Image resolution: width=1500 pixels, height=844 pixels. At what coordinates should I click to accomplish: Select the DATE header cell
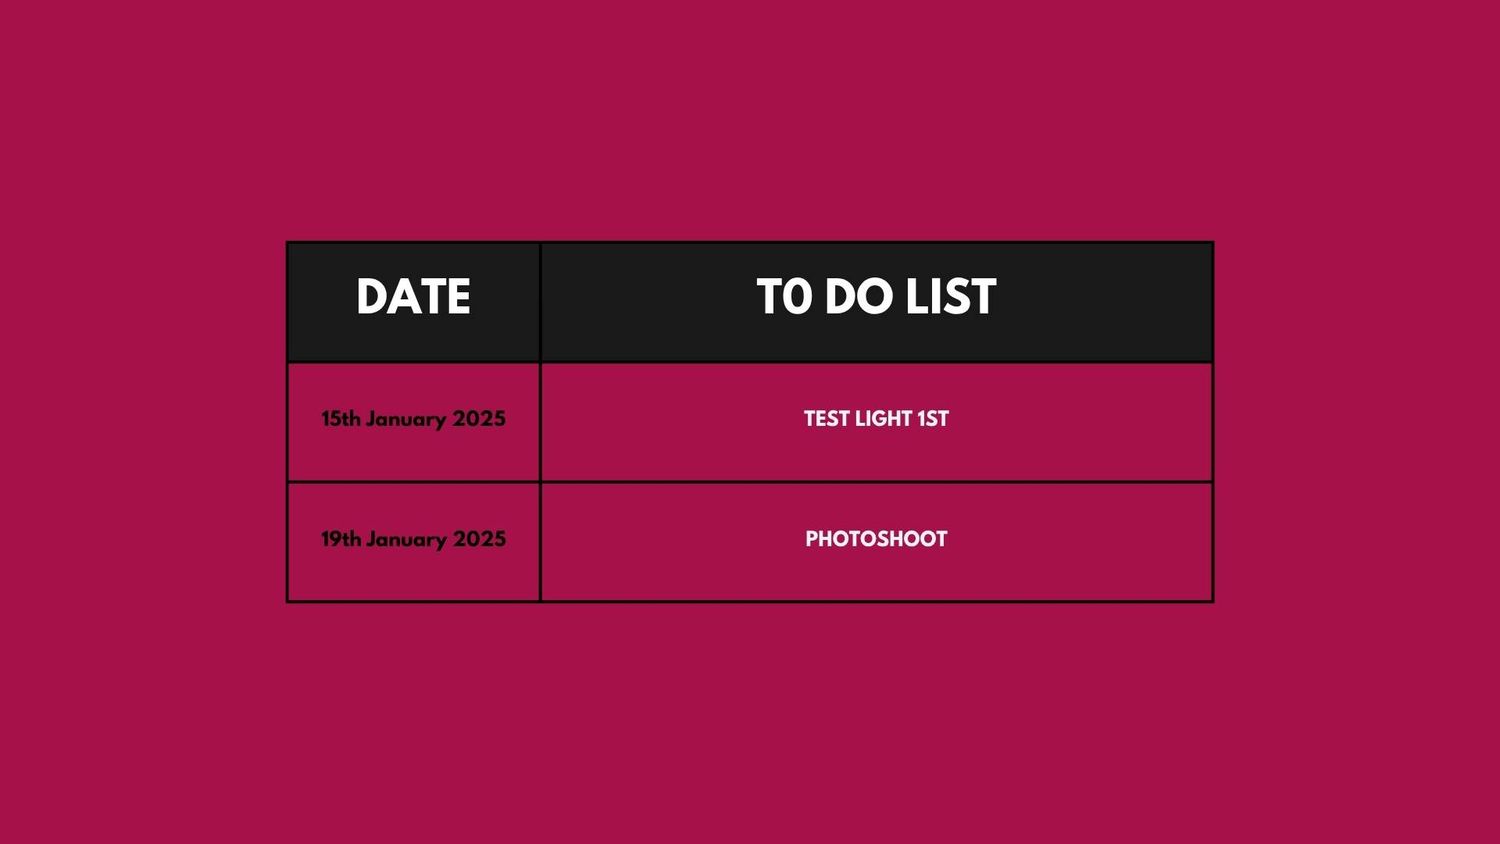(x=413, y=302)
